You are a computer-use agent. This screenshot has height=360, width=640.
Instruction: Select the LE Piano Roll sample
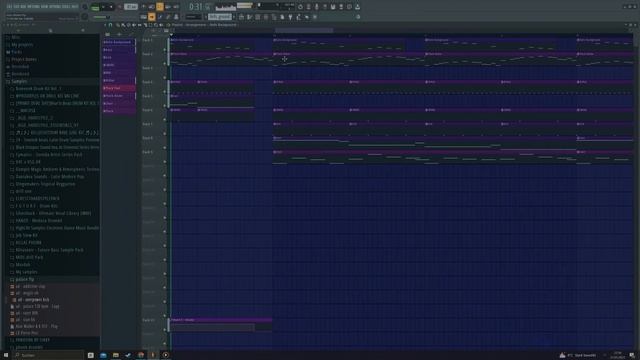click(x=27, y=333)
